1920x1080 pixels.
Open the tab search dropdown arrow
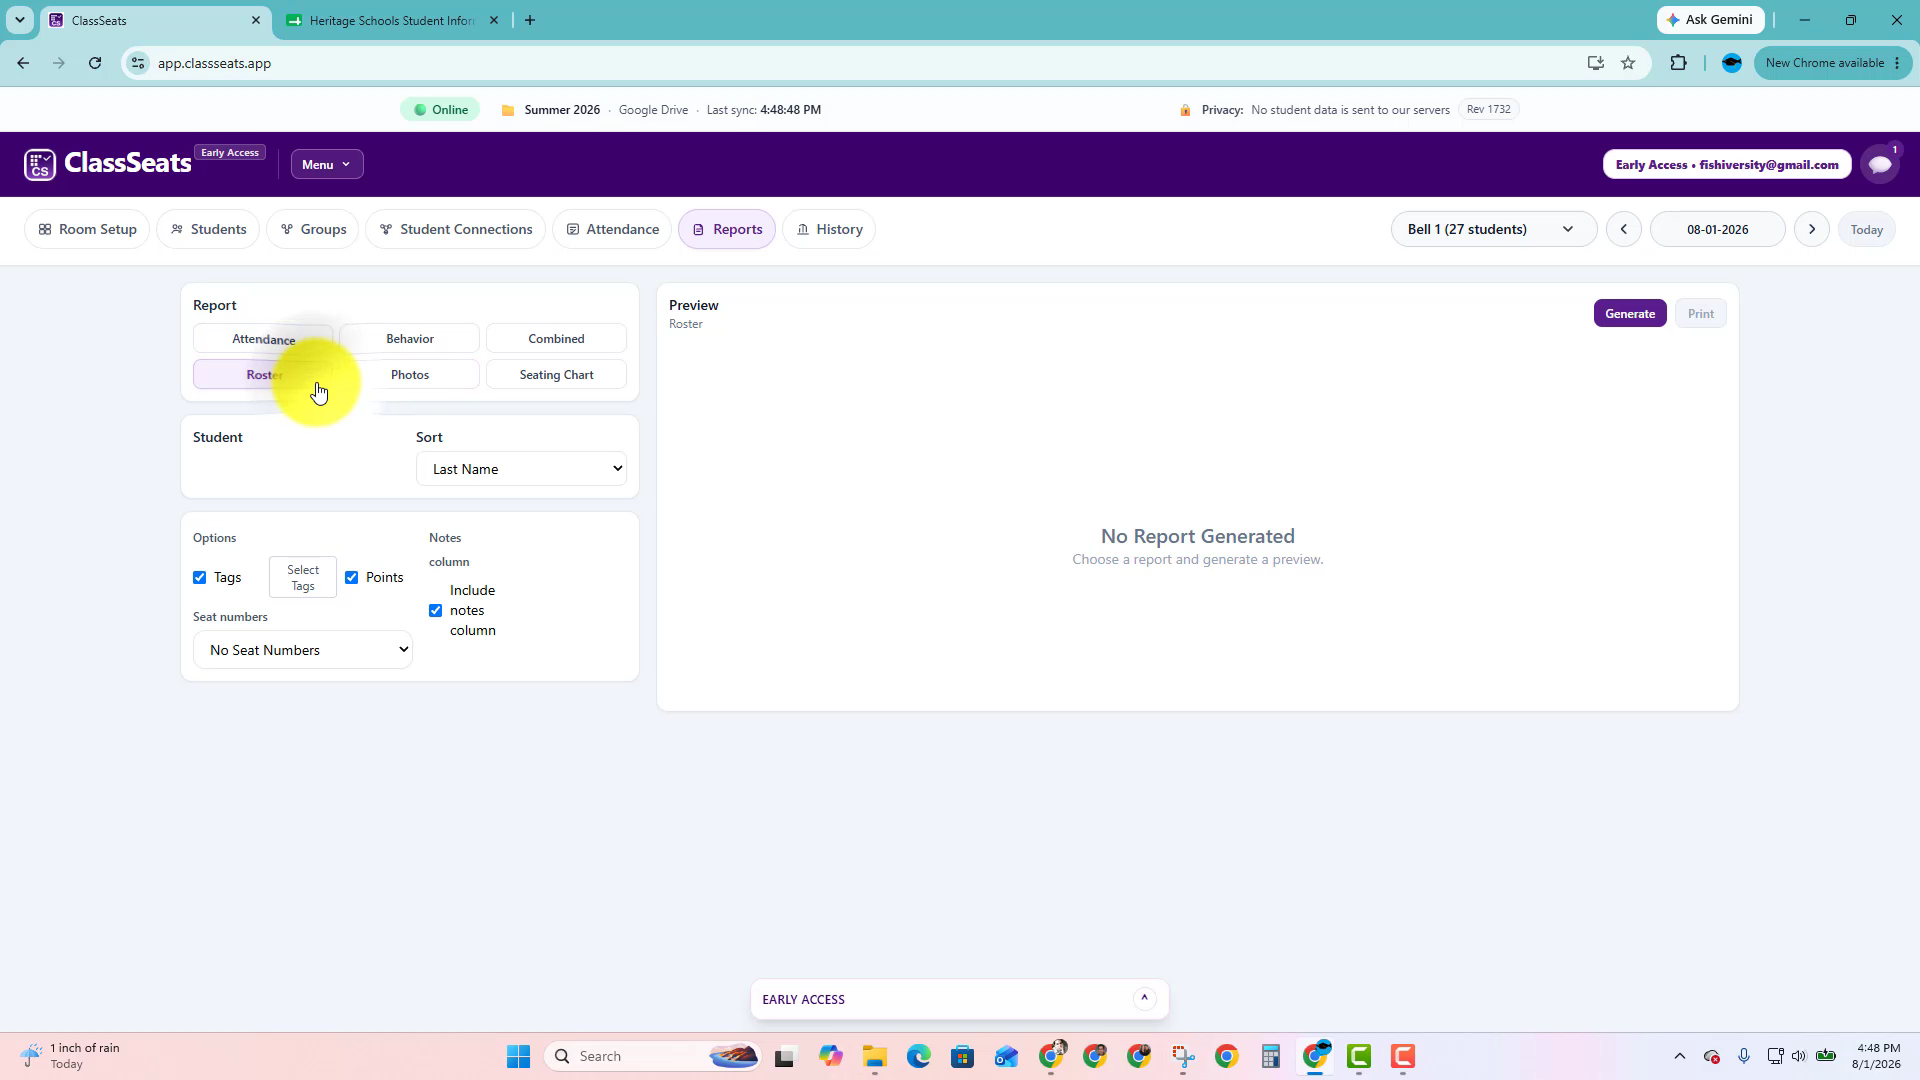point(19,20)
